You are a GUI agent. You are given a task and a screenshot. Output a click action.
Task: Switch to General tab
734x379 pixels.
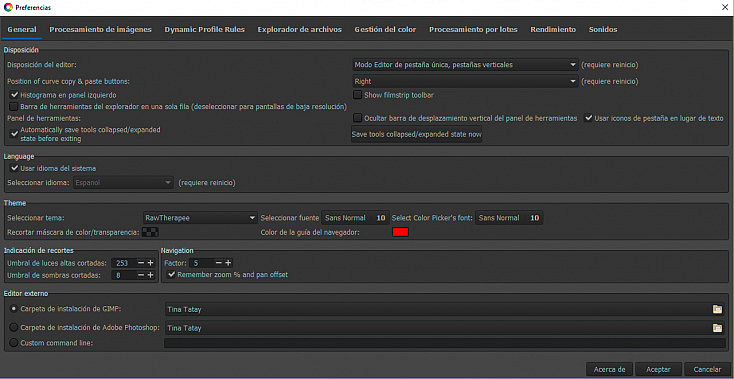click(22, 29)
